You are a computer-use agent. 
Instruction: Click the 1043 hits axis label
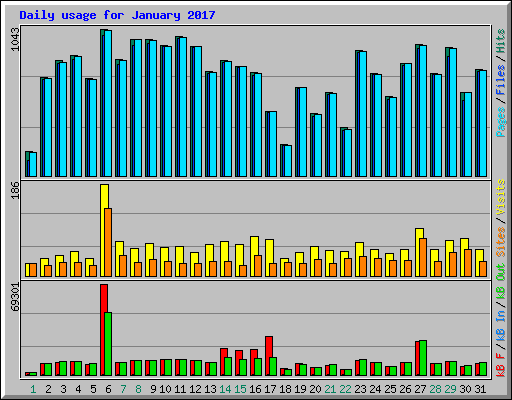15,39
